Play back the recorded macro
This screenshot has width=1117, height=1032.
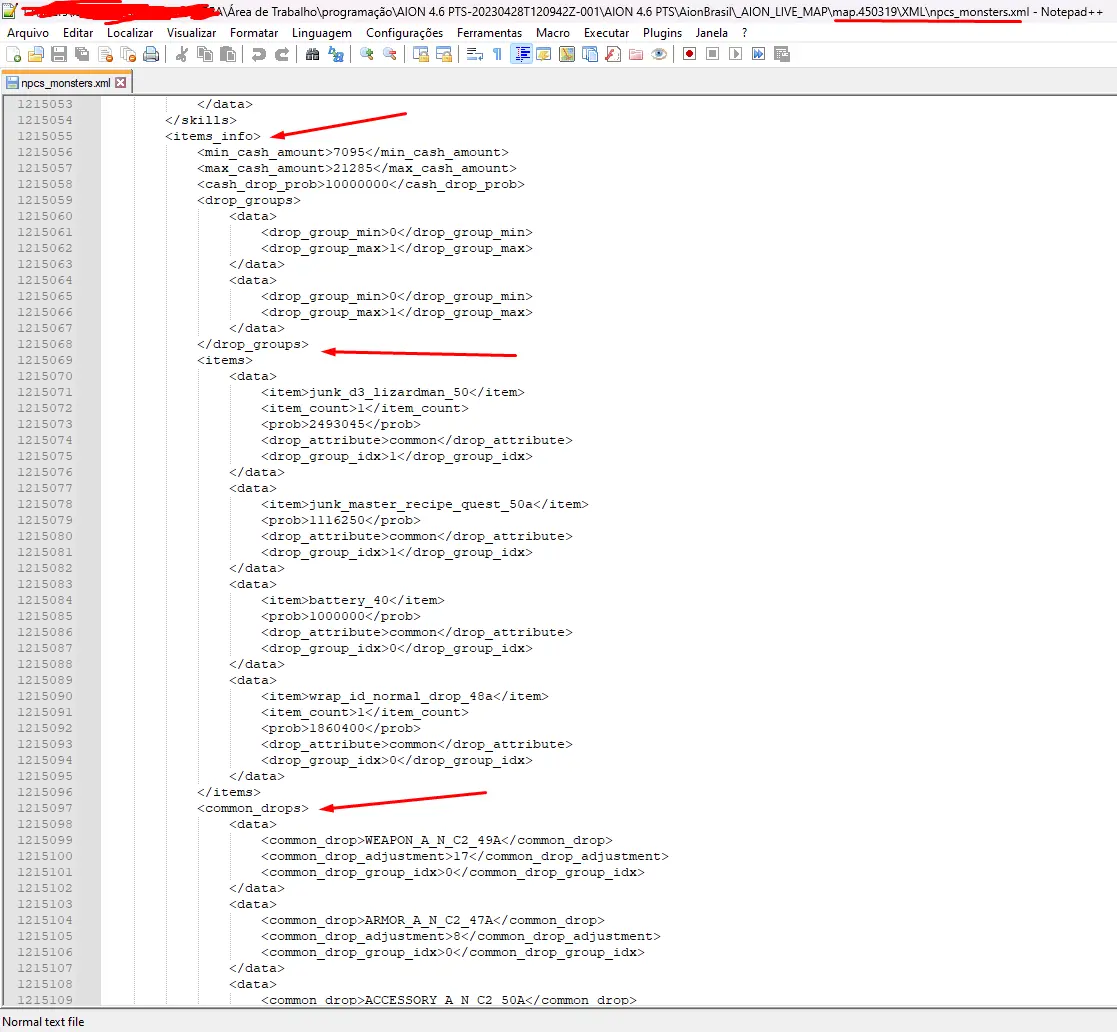(735, 55)
